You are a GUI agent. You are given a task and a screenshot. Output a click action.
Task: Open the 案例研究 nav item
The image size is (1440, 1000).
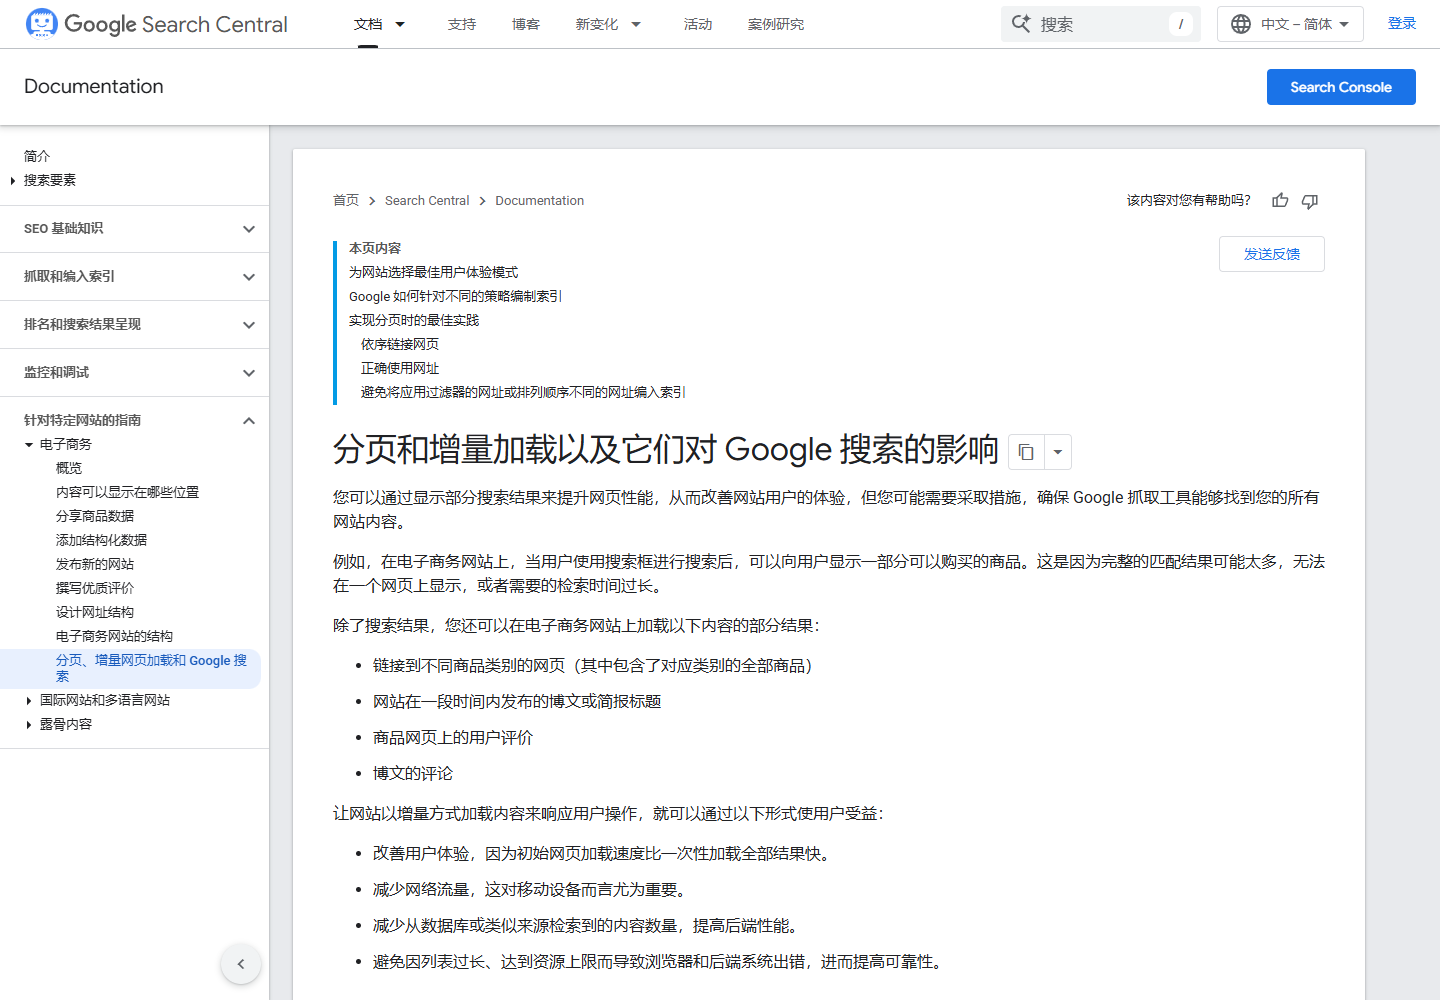776,24
